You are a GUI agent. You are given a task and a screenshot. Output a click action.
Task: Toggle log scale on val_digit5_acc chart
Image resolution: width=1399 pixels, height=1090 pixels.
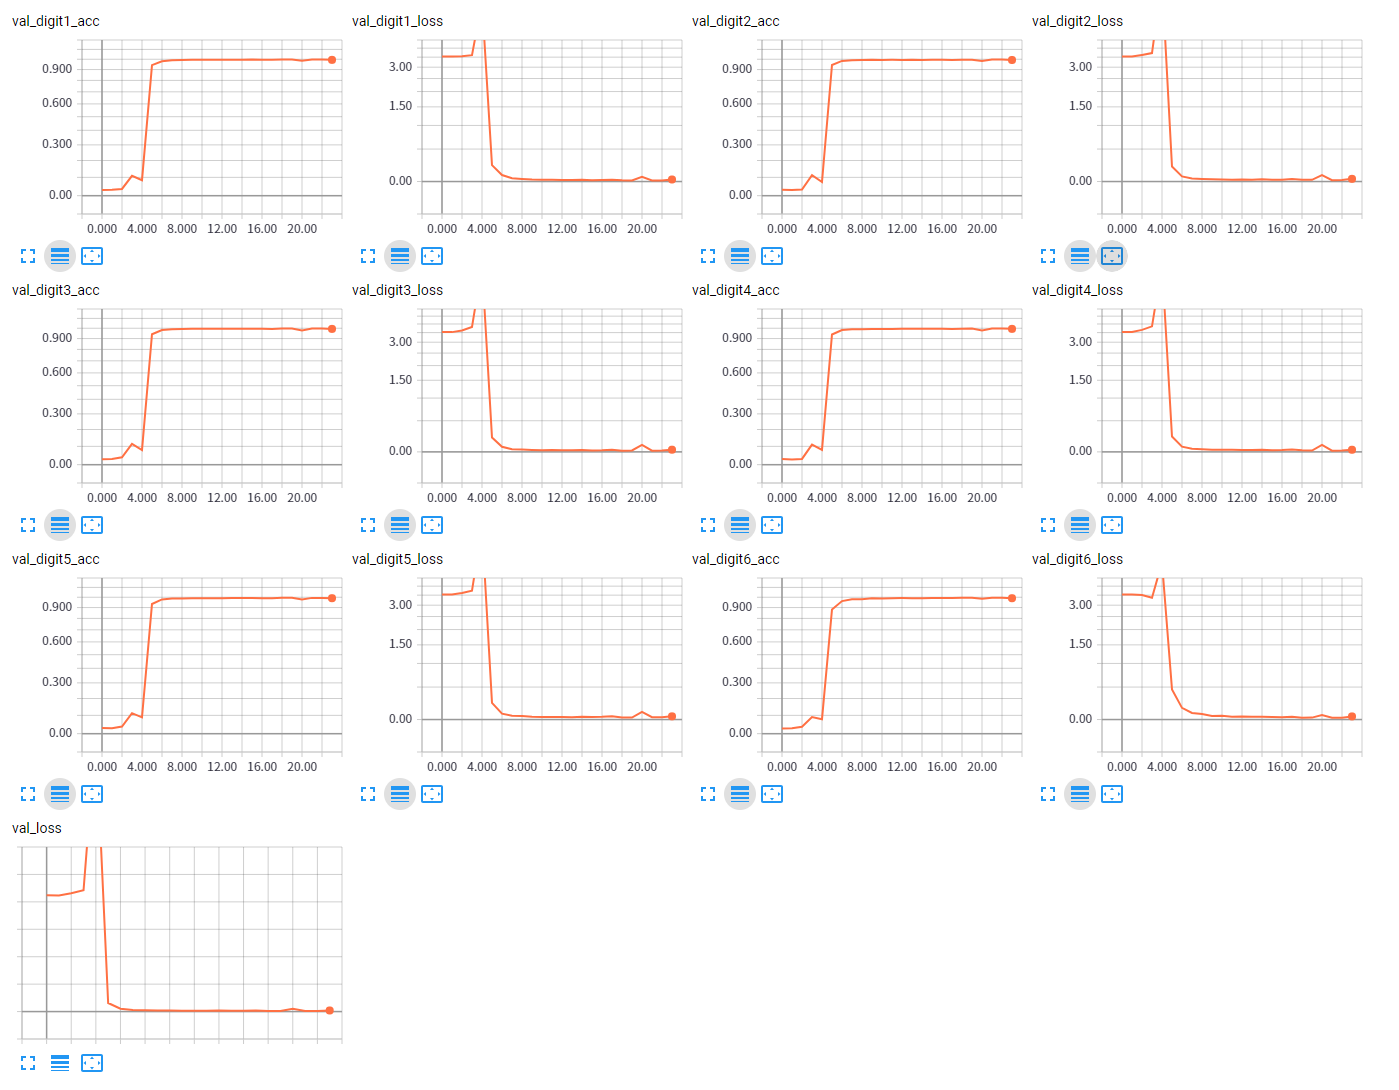pos(60,794)
